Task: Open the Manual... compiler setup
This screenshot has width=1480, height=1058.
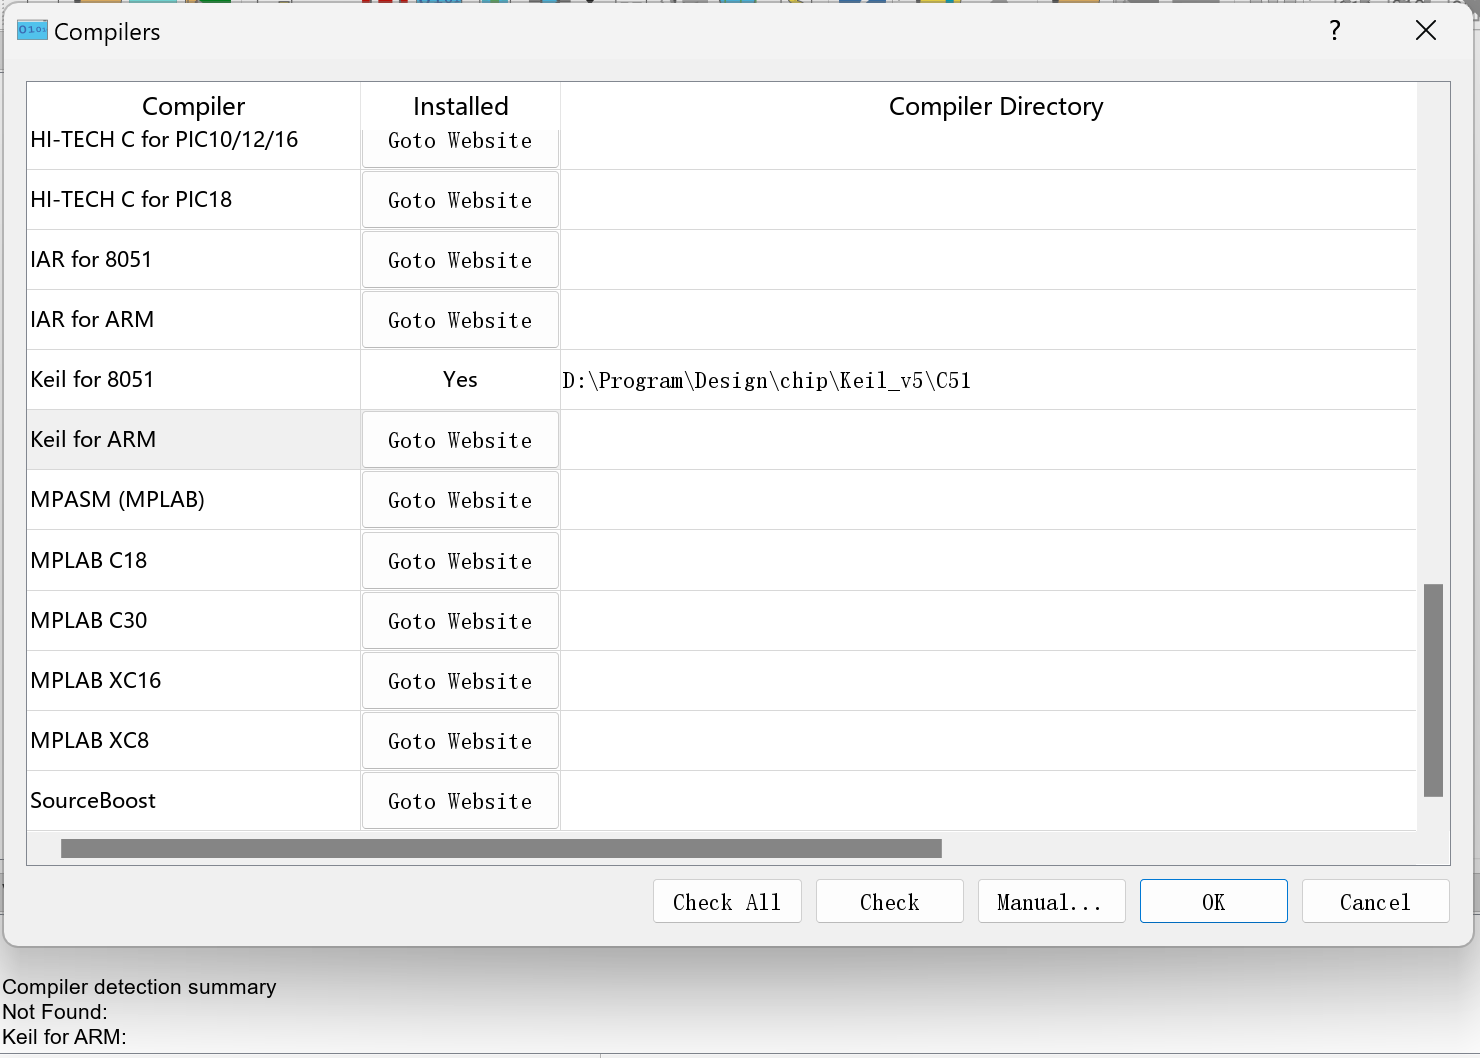Action: 1051,902
